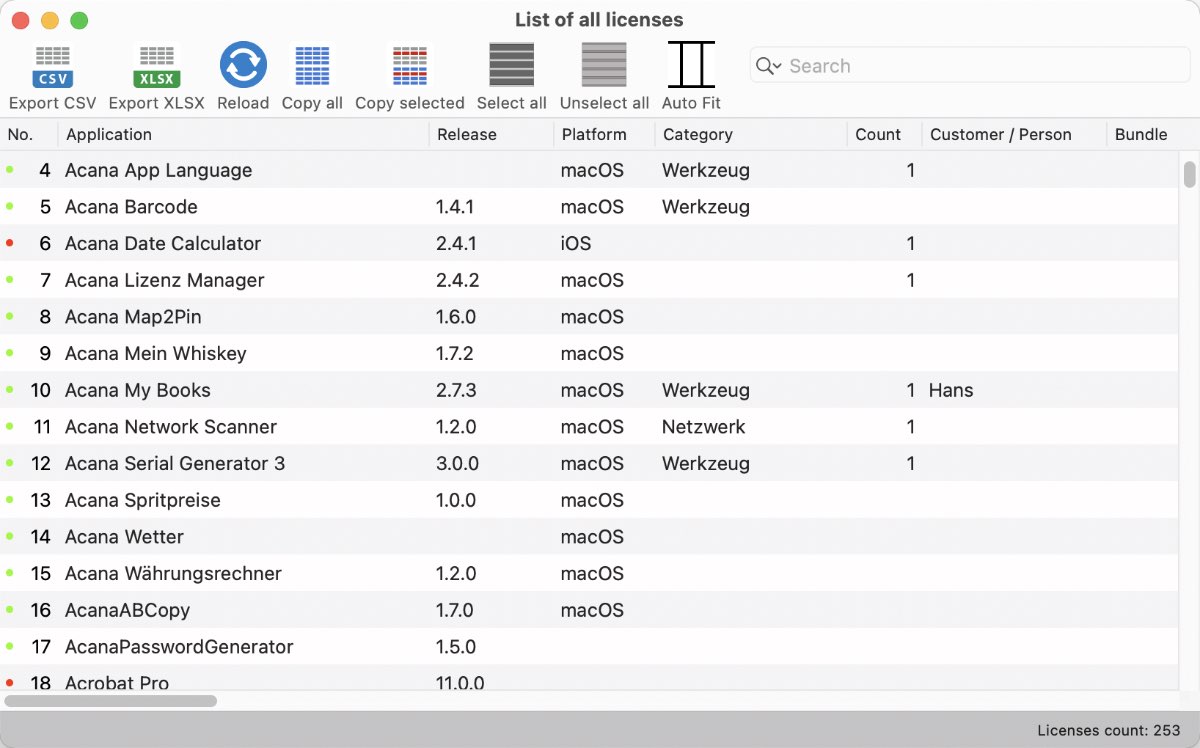Click release 1.4.1 of Acana Barcode

pyautogui.click(x=455, y=207)
